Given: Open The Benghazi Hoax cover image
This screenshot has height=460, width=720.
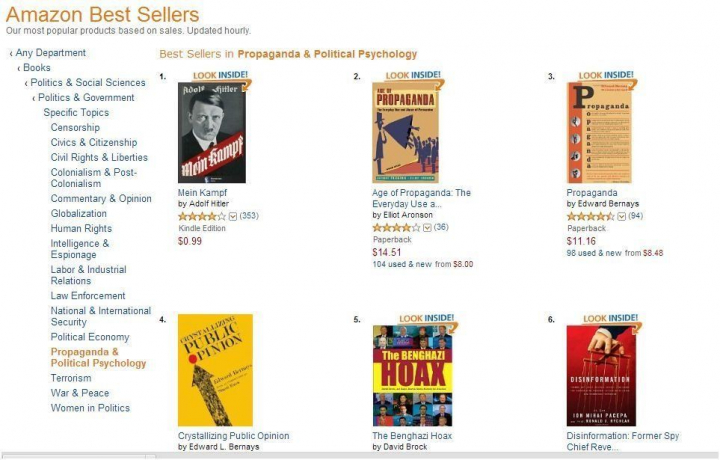Looking at the screenshot, I should (412, 375).
